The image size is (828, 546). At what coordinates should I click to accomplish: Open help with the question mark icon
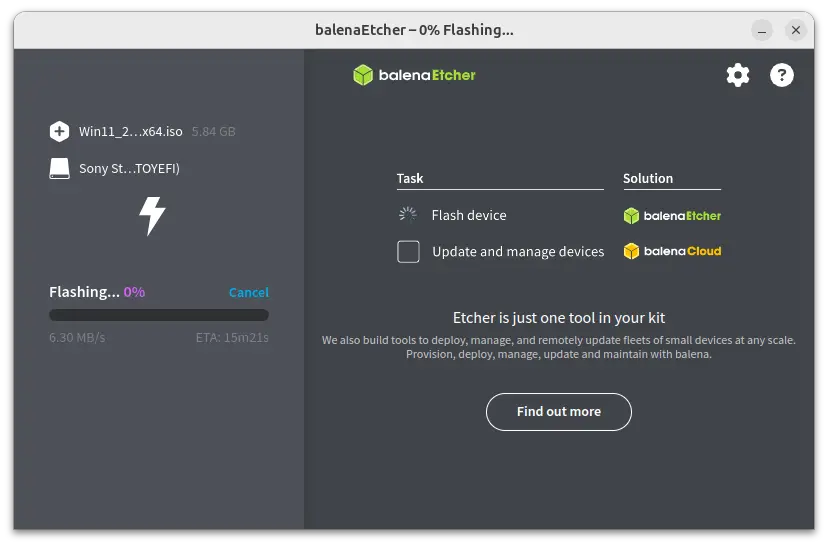tap(782, 75)
